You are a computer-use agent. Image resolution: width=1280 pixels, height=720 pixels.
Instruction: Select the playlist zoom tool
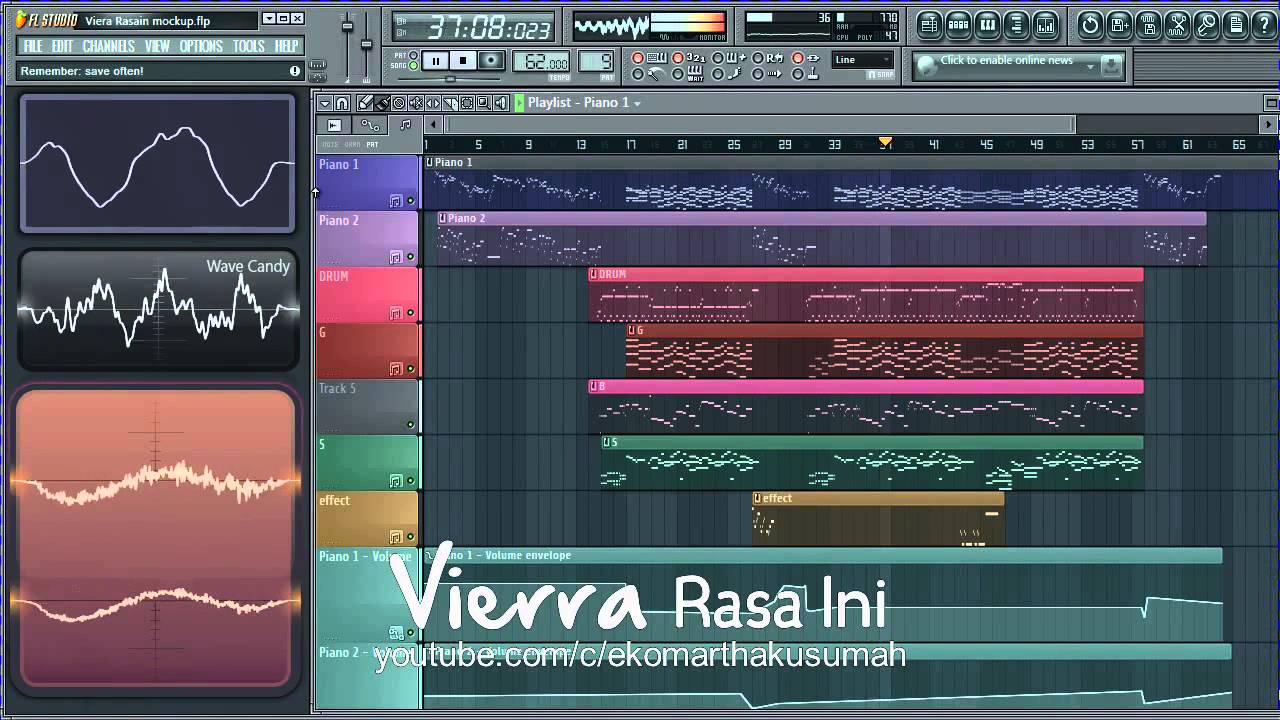[484, 103]
